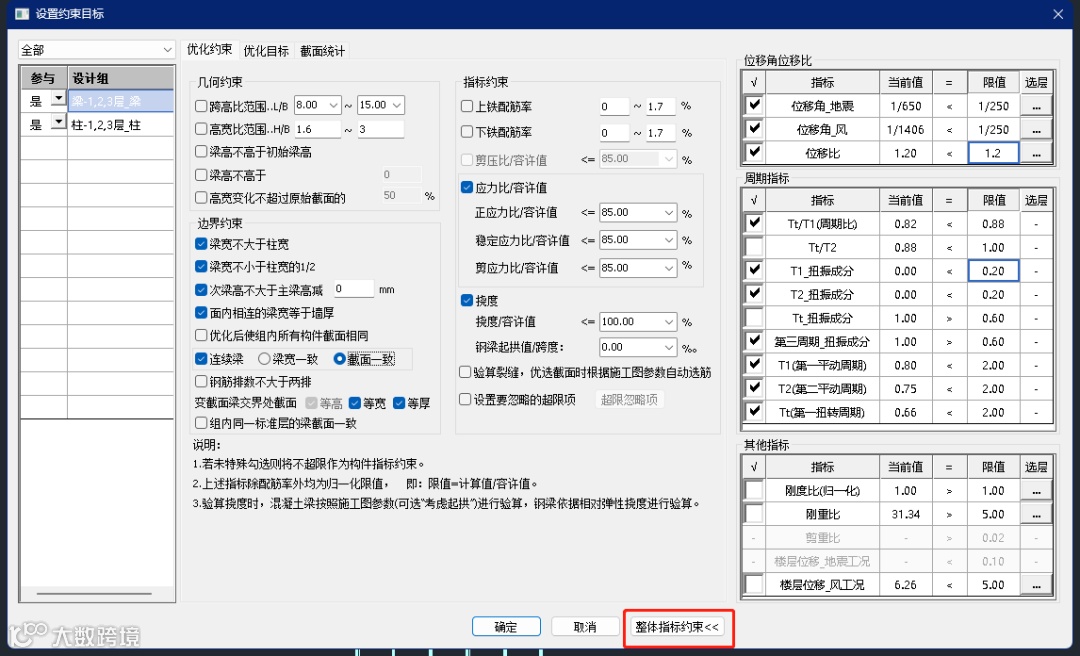Viewport: 1080px width, 656px height.
Task: Click the 次梁高 mm value field
Action: pyautogui.click(x=354, y=289)
